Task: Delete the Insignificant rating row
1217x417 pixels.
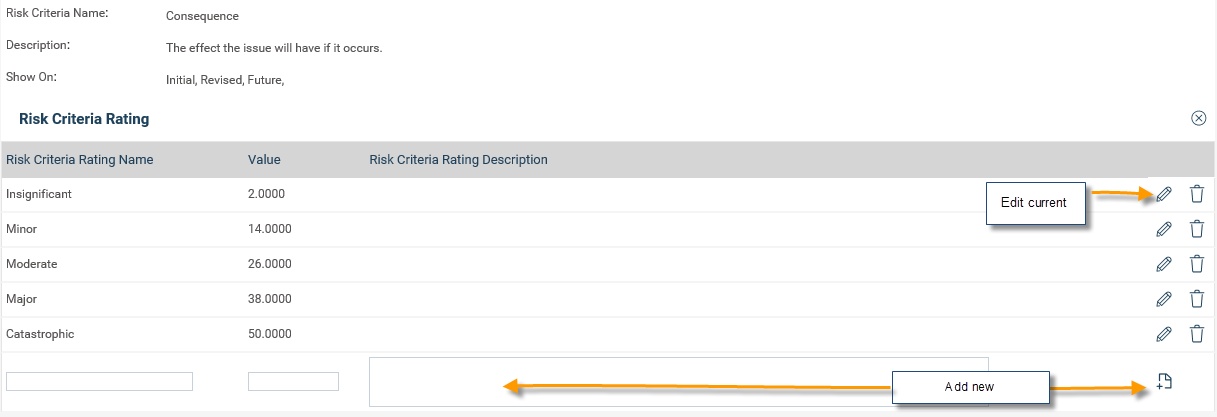Action: (1196, 195)
